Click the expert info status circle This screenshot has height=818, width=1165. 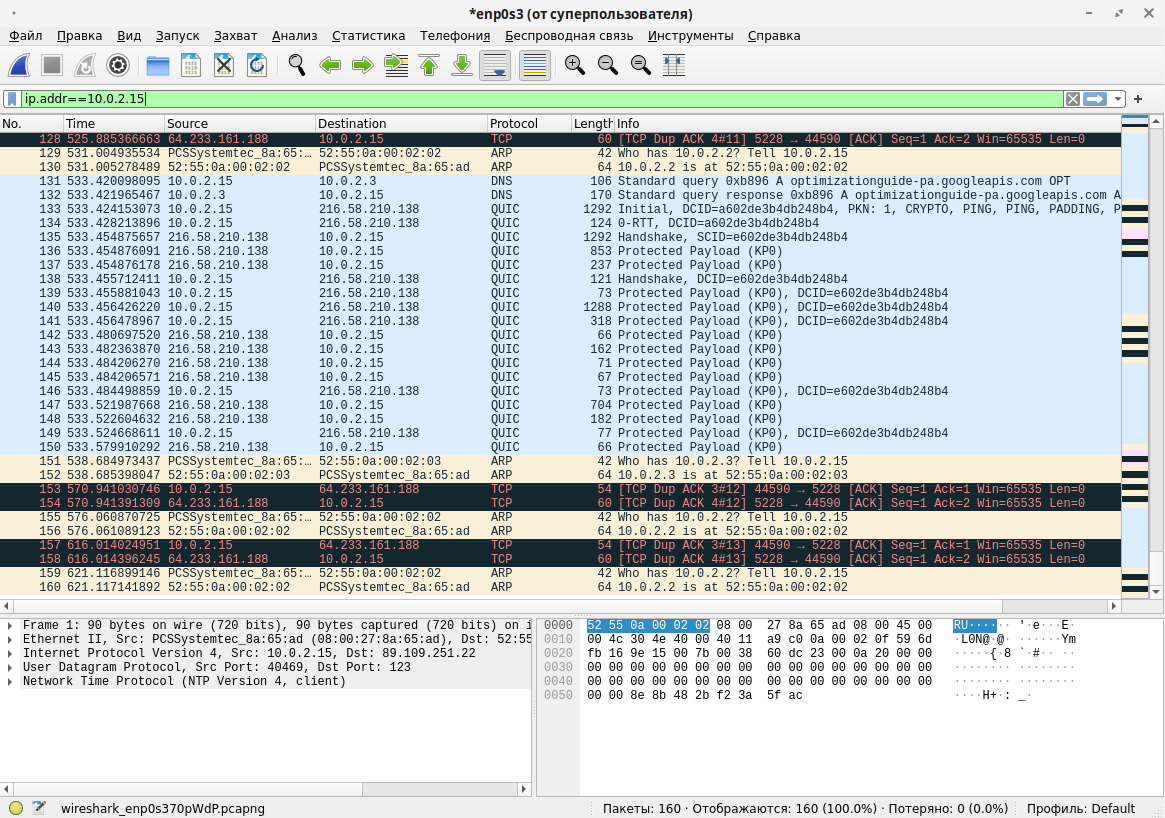[x=16, y=808]
